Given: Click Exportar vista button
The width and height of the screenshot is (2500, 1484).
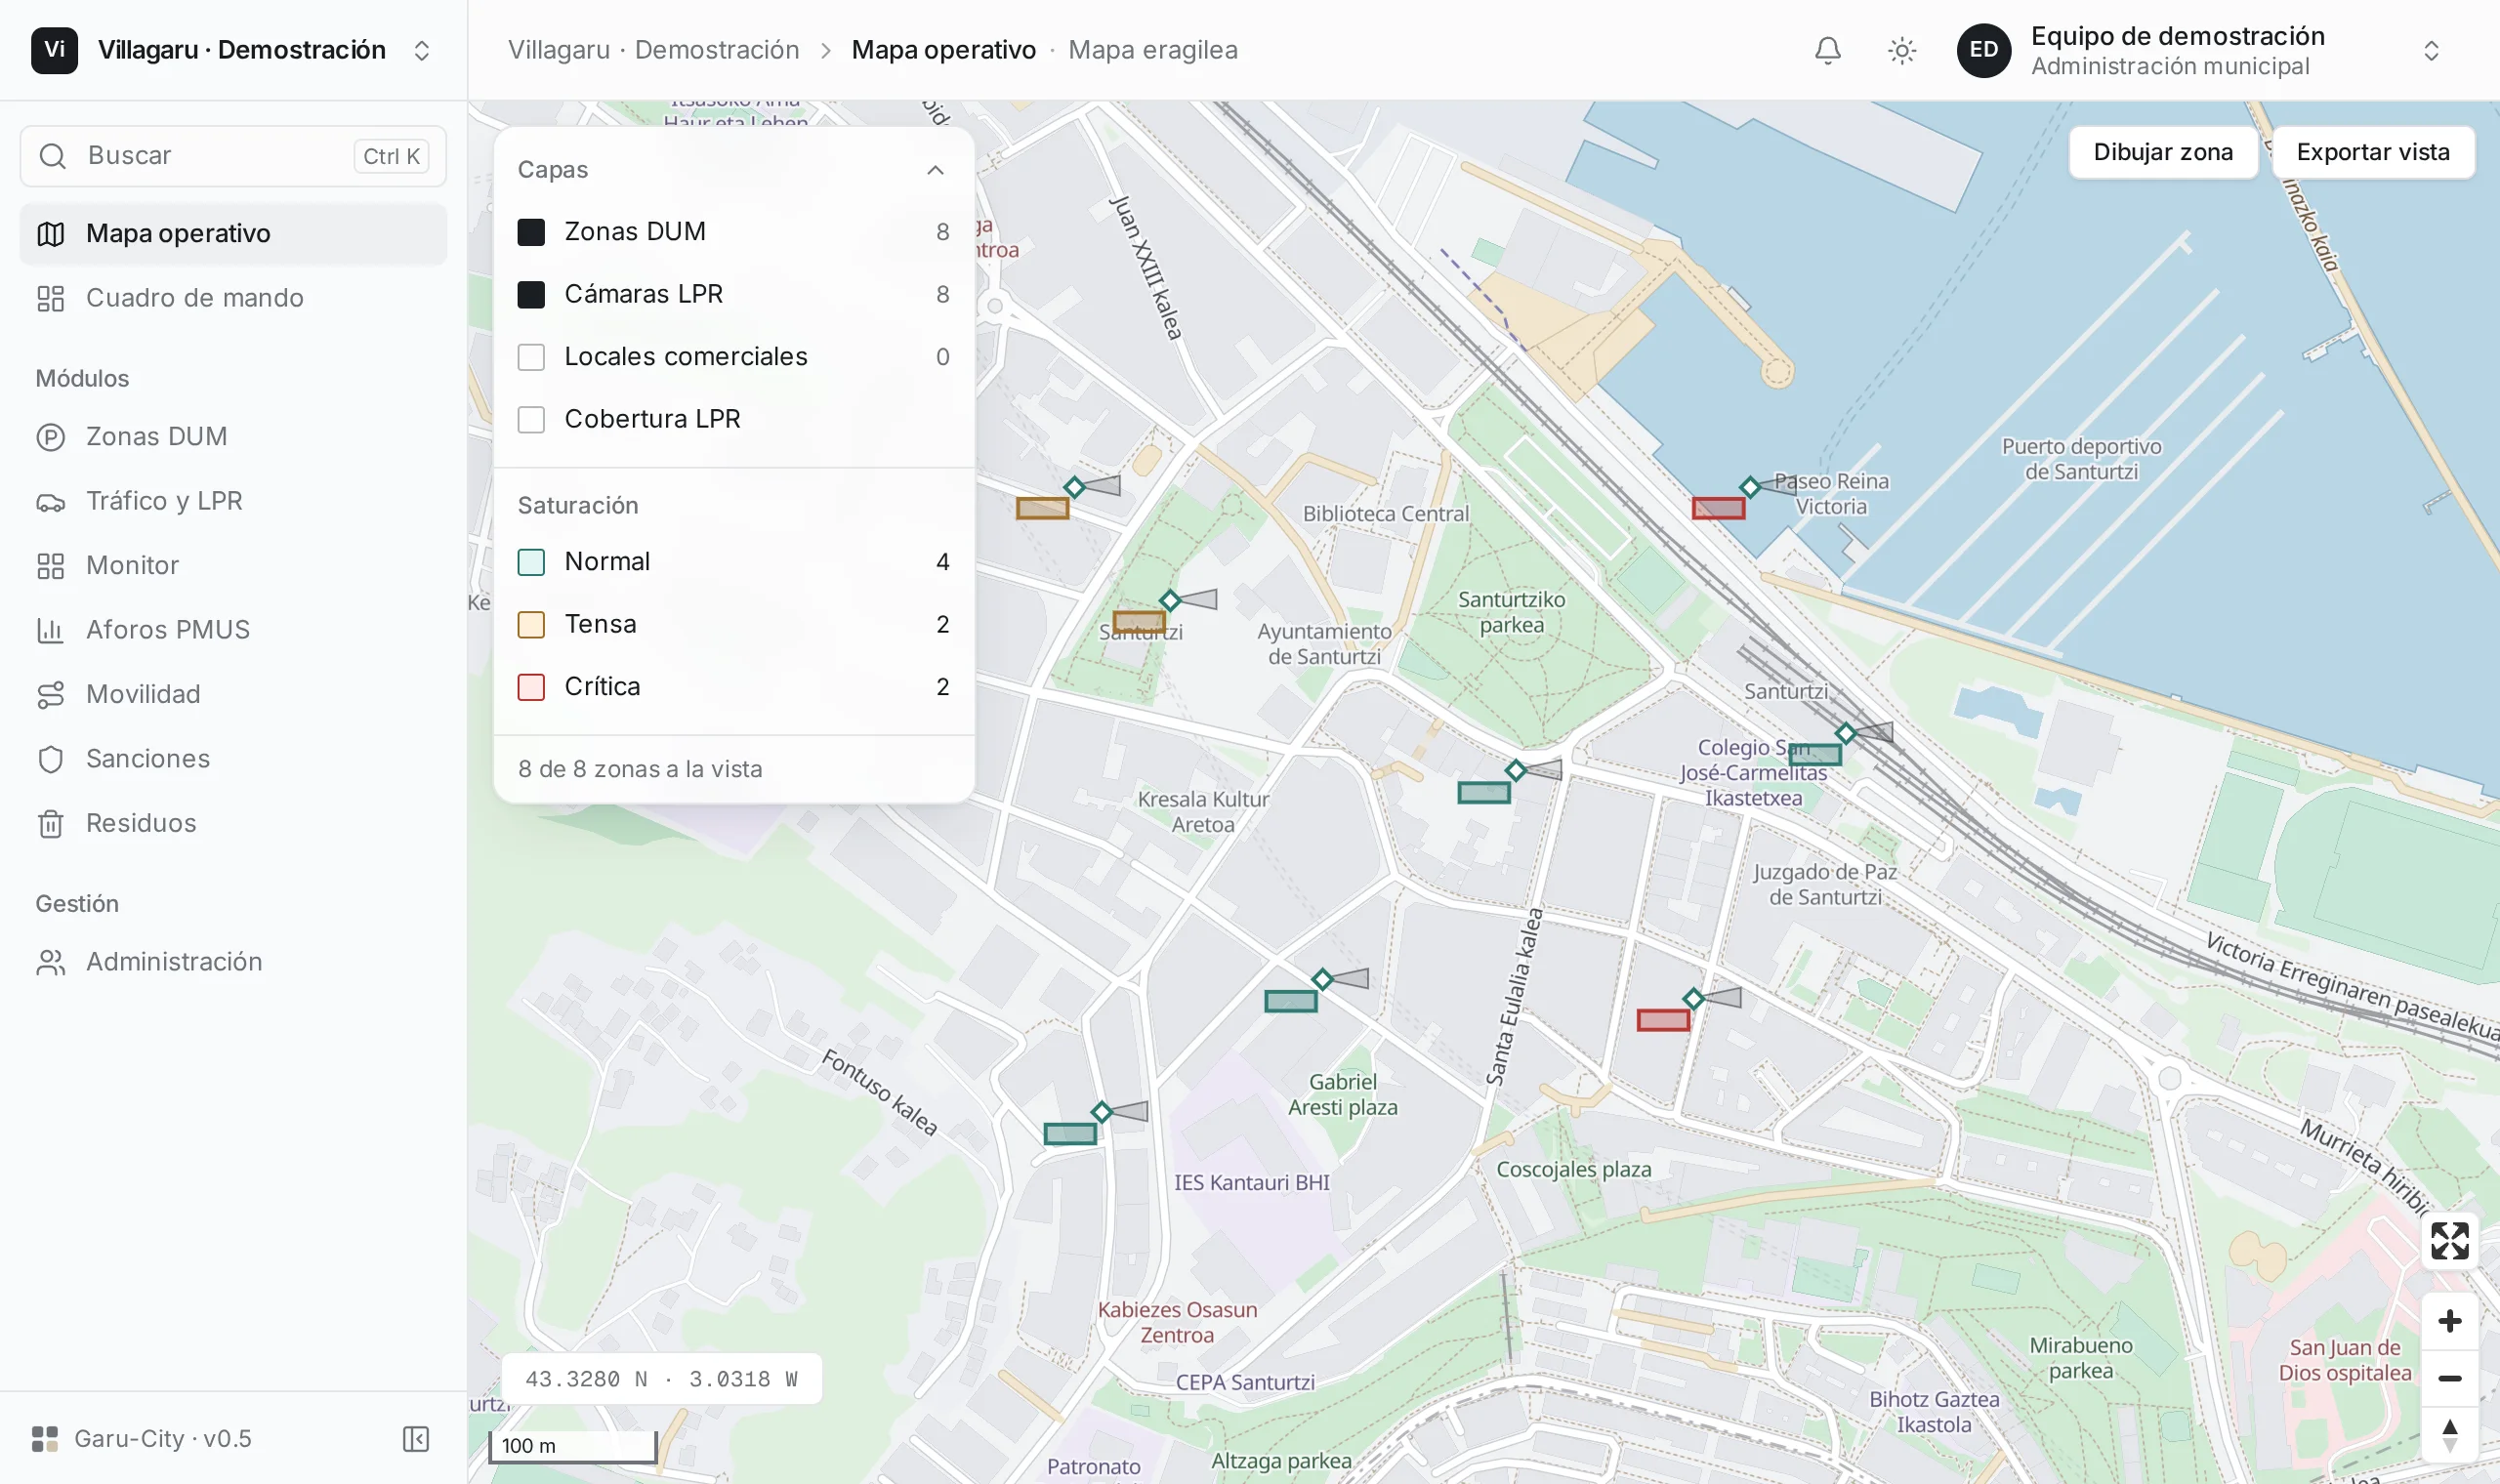Looking at the screenshot, I should (2372, 152).
